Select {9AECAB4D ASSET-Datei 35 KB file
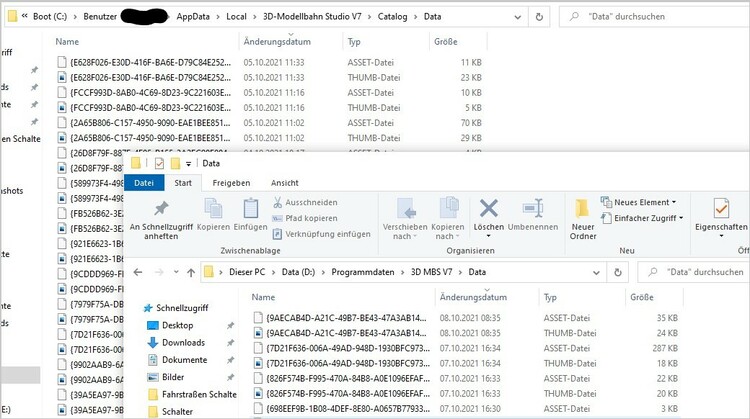750x419 pixels. (x=465, y=318)
